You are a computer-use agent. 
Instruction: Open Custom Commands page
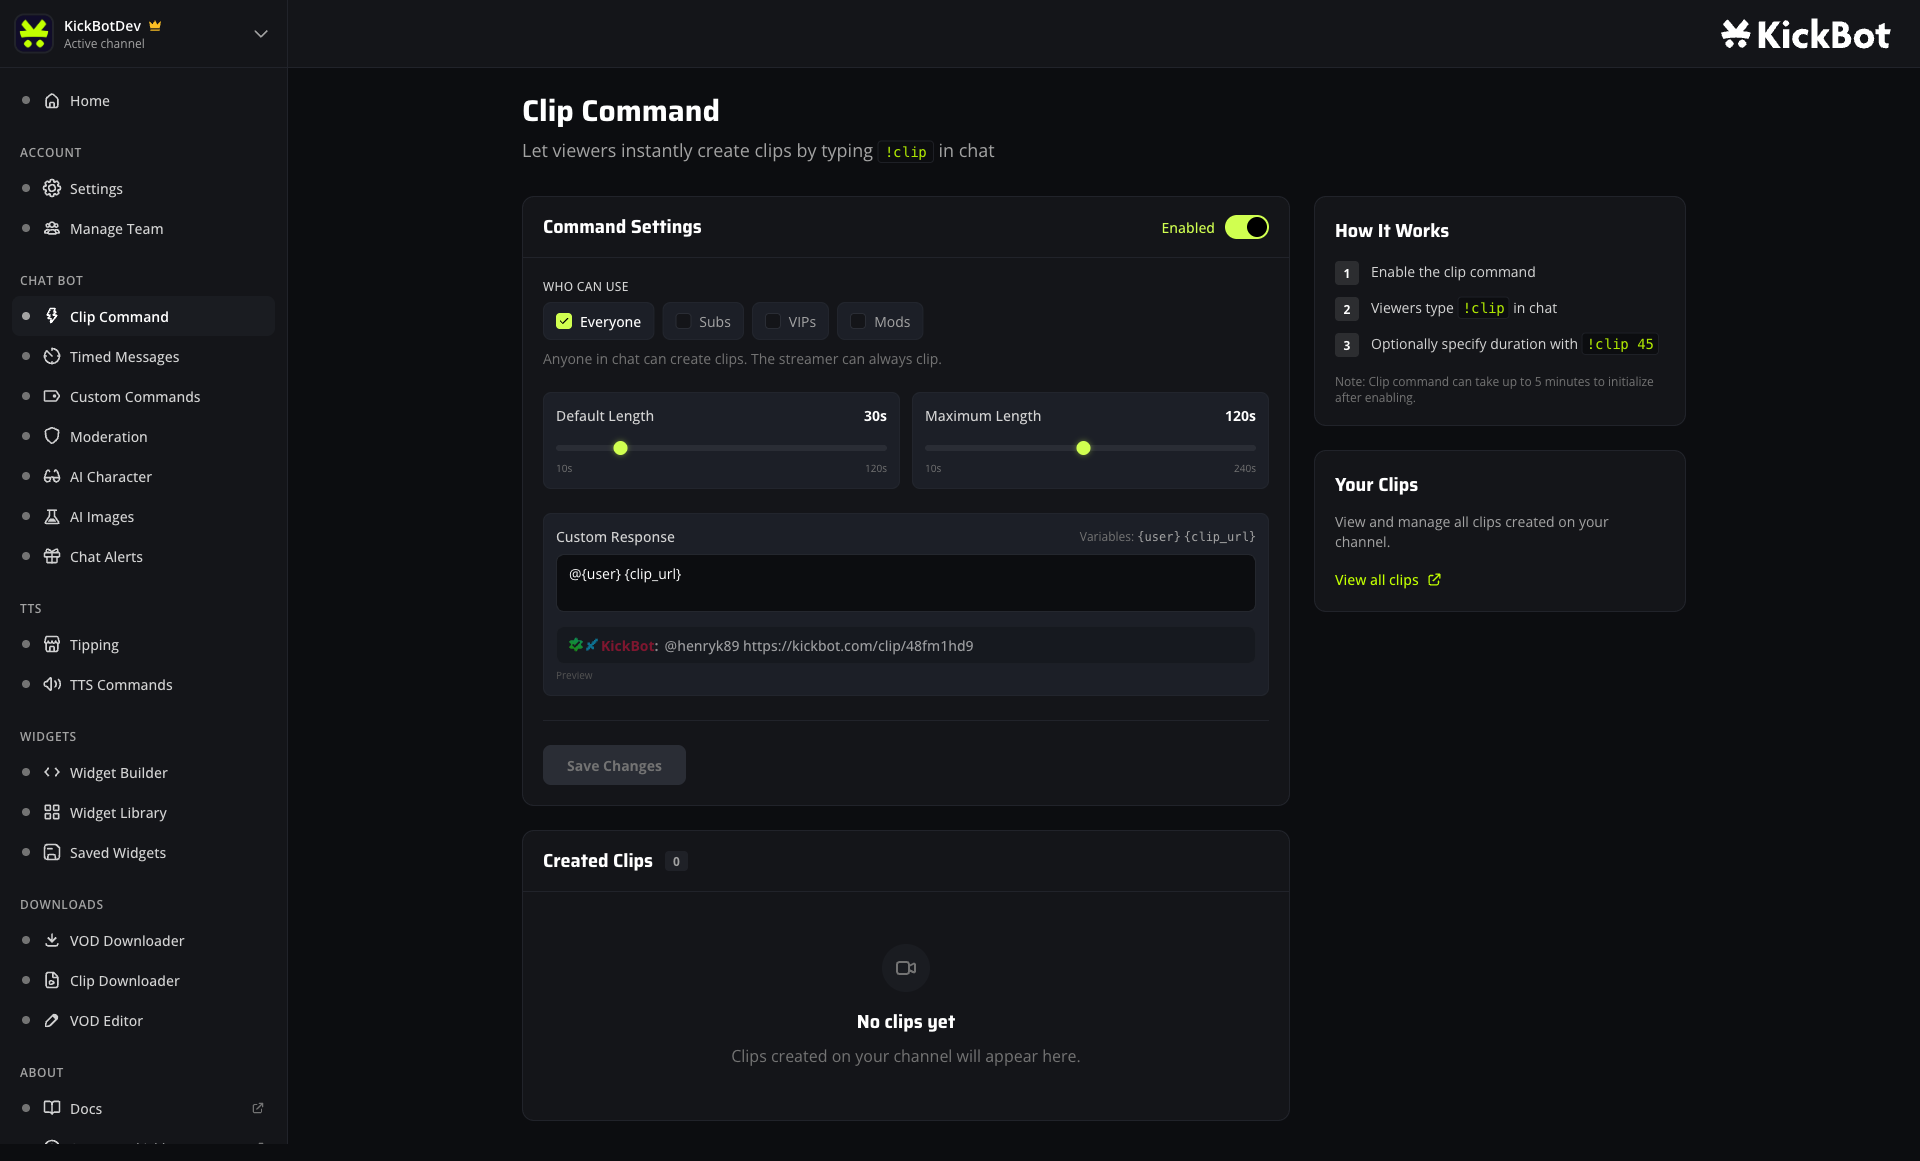pos(143,397)
